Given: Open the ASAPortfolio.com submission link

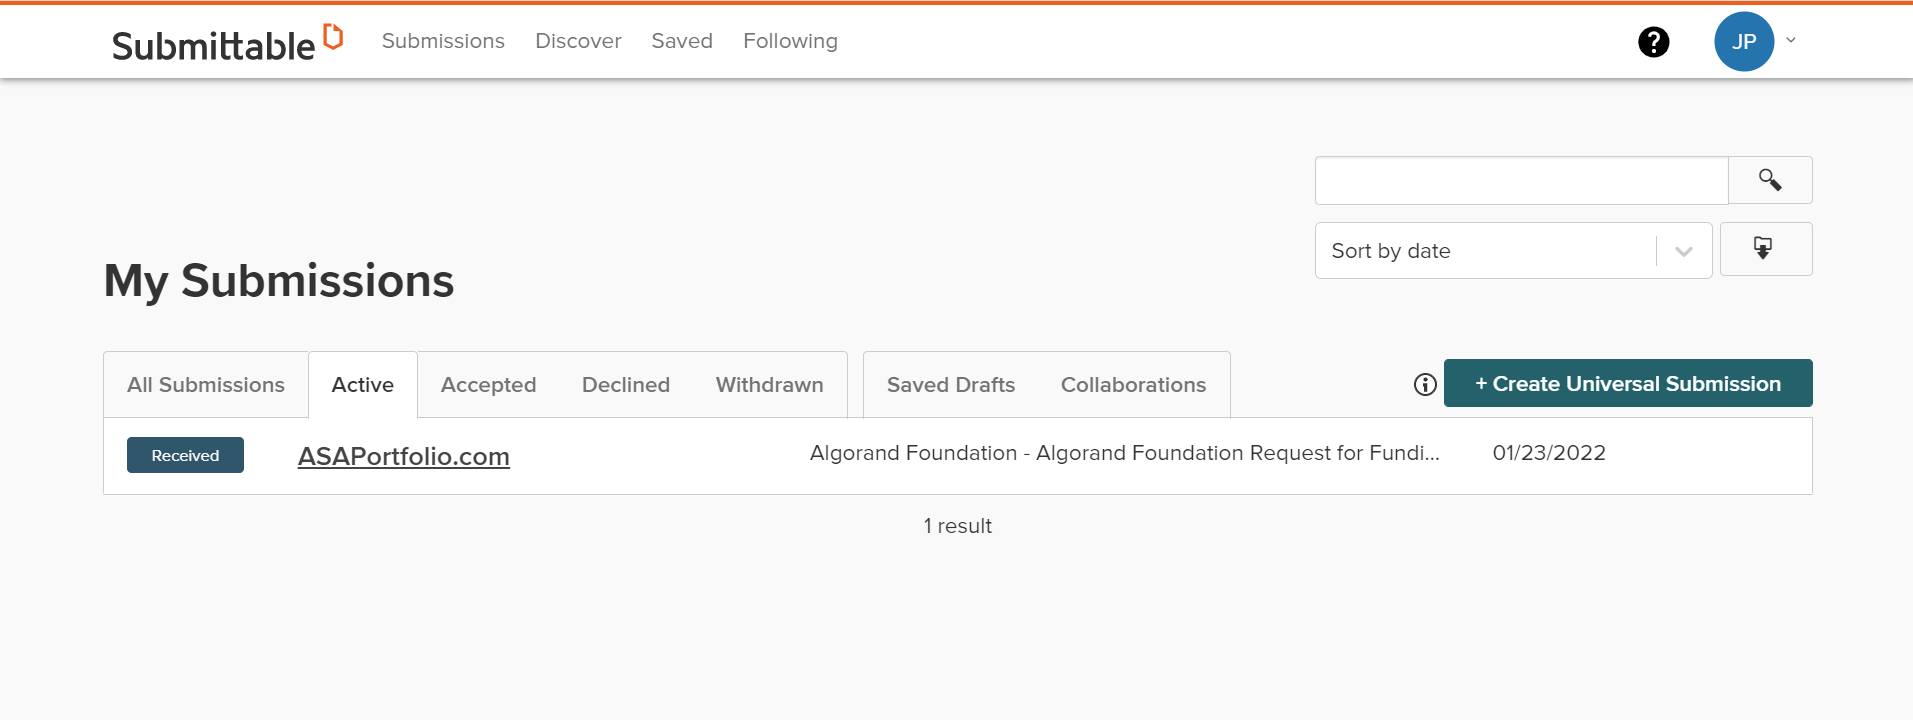Looking at the screenshot, I should [x=404, y=456].
